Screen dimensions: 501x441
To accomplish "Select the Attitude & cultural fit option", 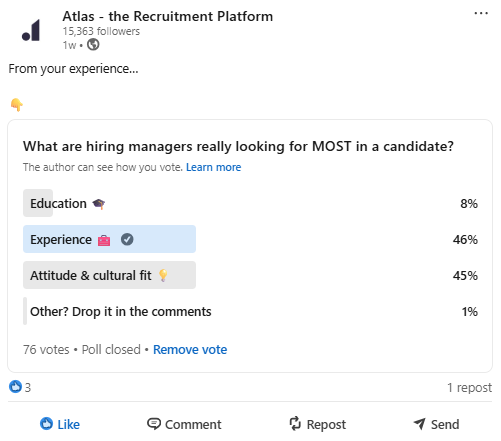I will tap(250, 275).
